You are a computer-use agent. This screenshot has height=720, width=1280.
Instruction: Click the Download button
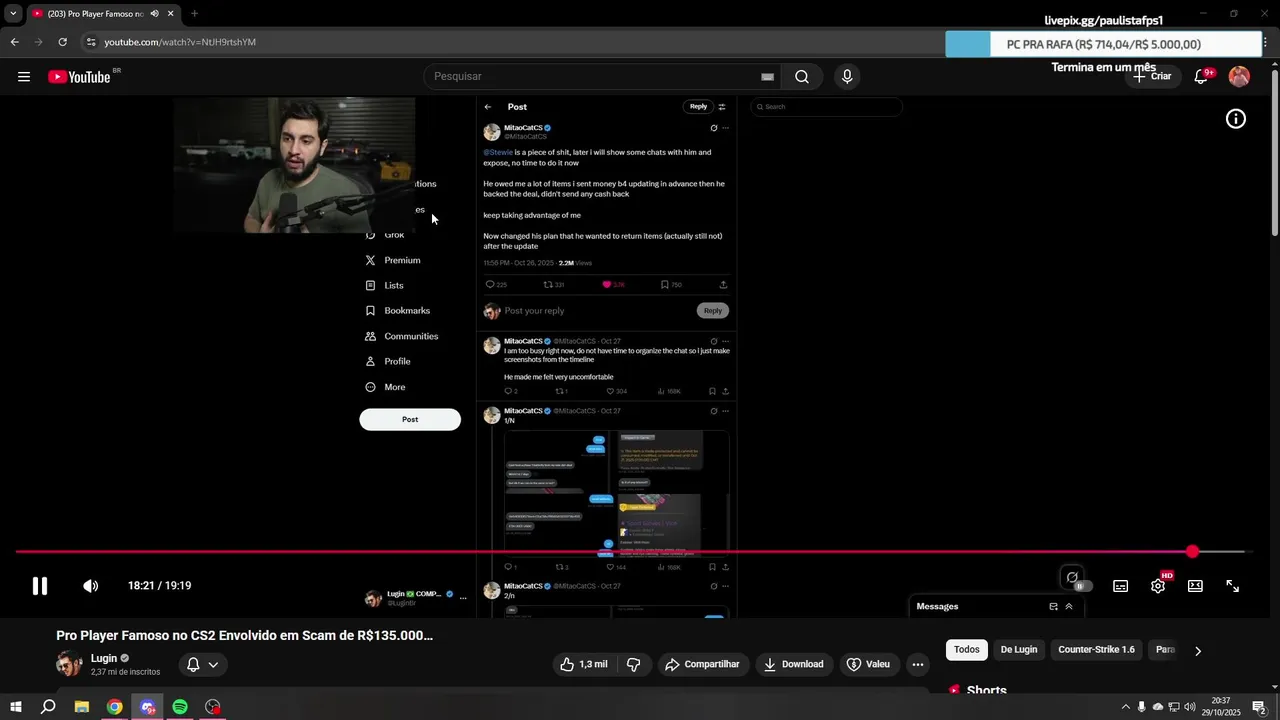point(794,664)
